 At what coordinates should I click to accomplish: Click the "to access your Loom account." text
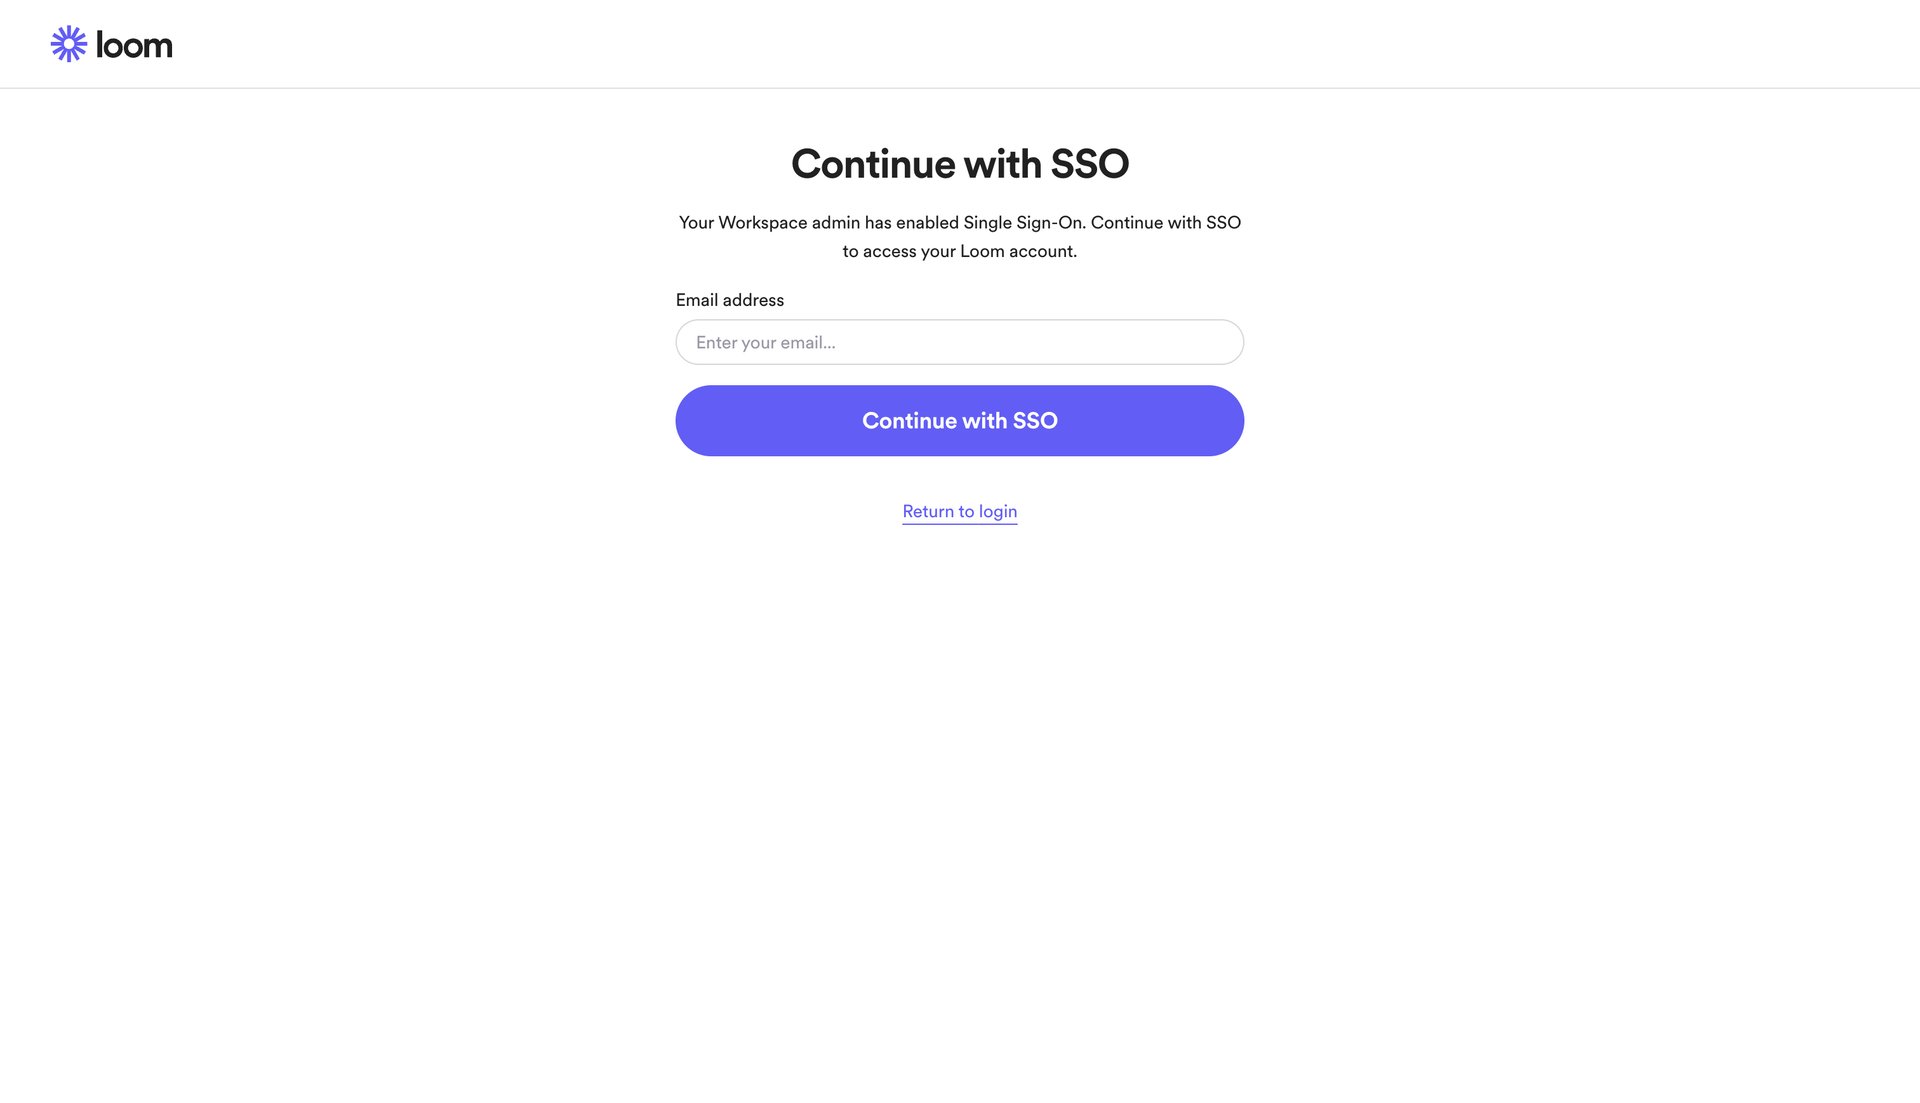[959, 251]
